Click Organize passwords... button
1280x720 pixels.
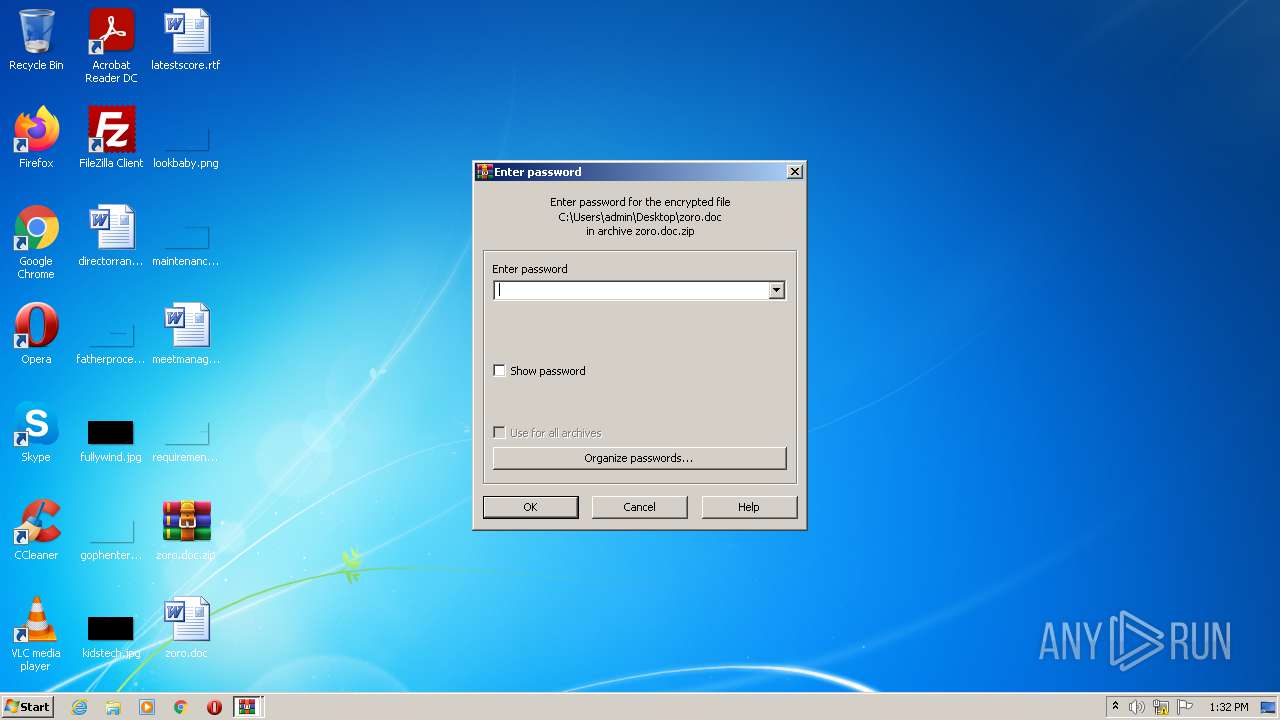click(639, 458)
